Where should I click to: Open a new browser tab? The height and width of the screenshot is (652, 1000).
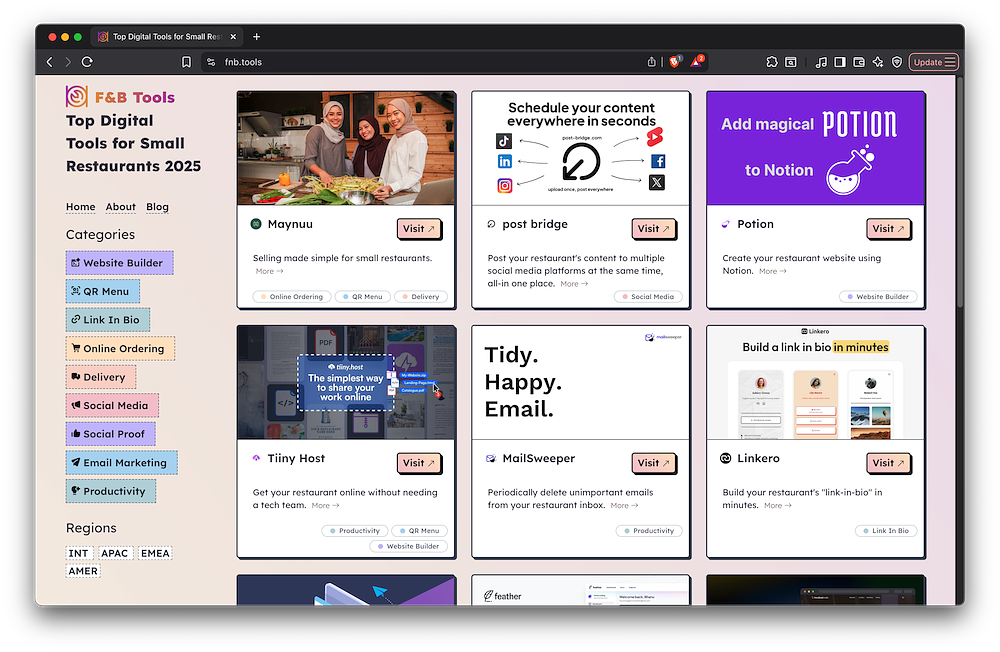pyautogui.click(x=257, y=37)
